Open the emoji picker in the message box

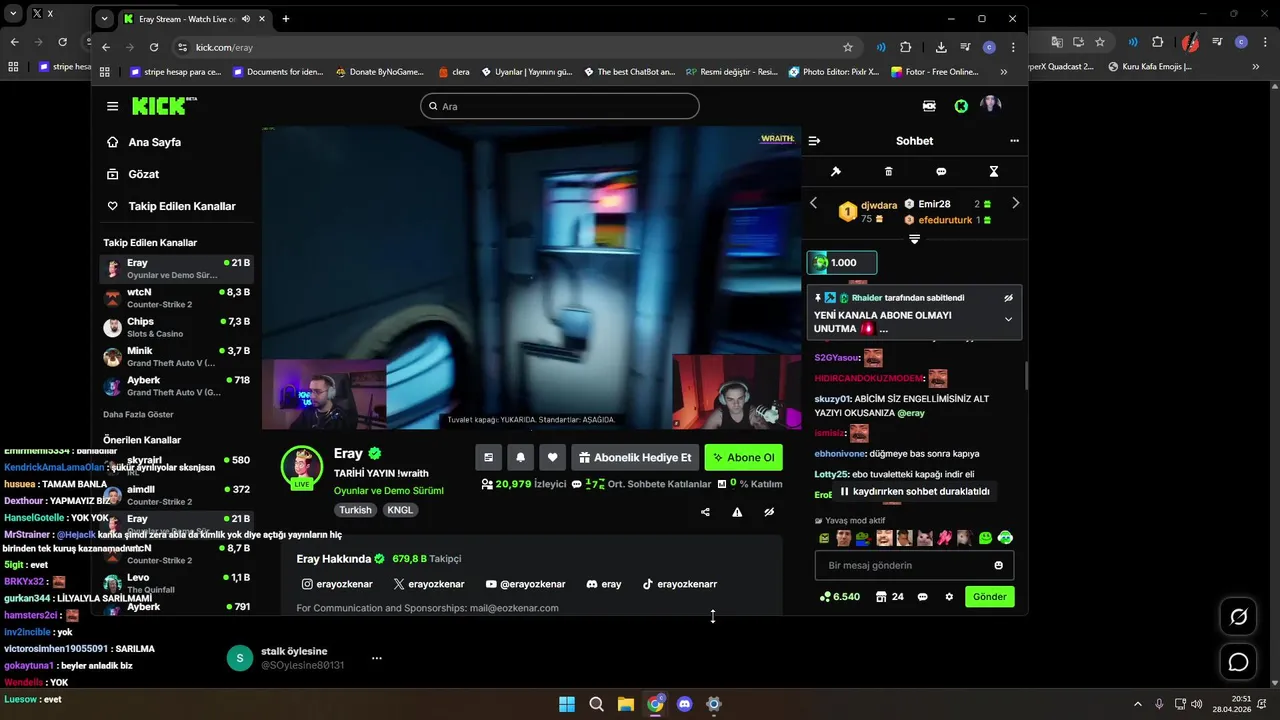tap(998, 565)
